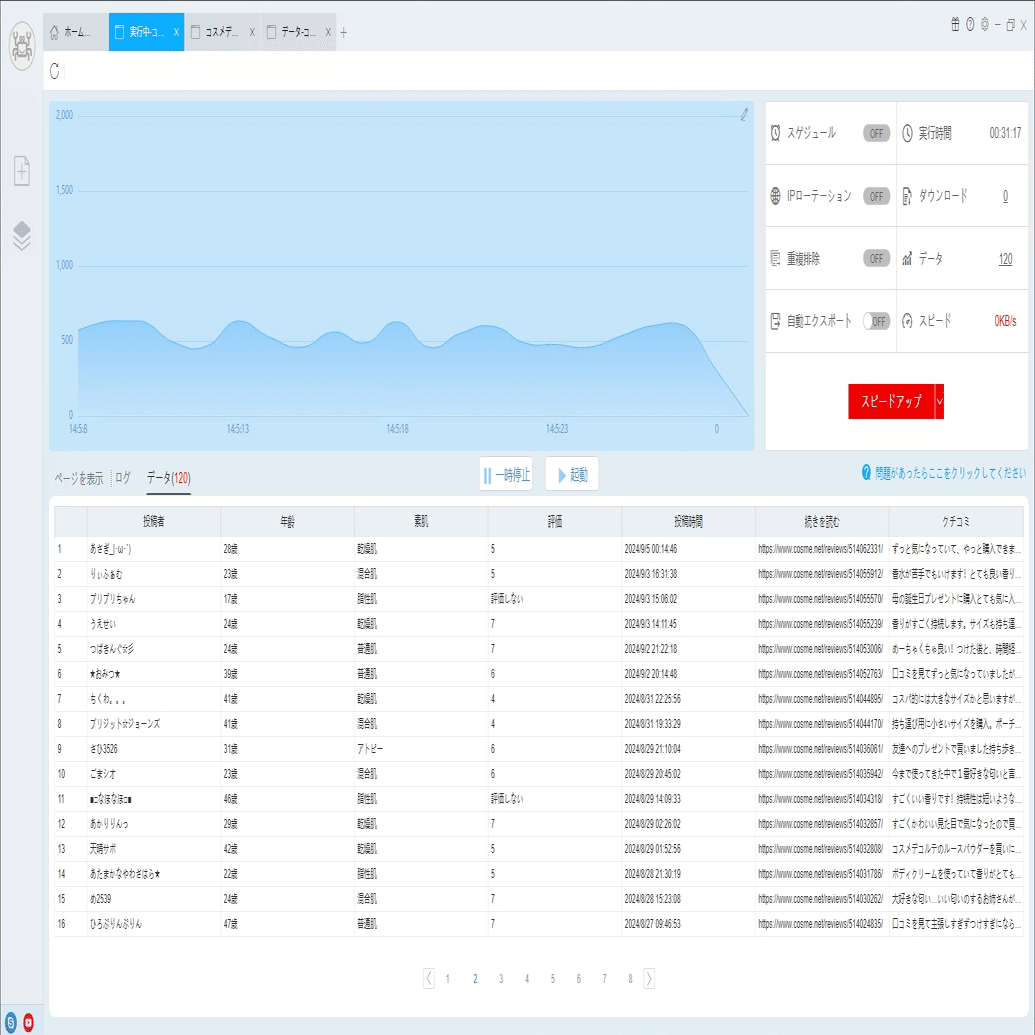This screenshot has height=1035, width=1035.
Task: Turn on the 重複排除 switch
Action: tap(877, 258)
